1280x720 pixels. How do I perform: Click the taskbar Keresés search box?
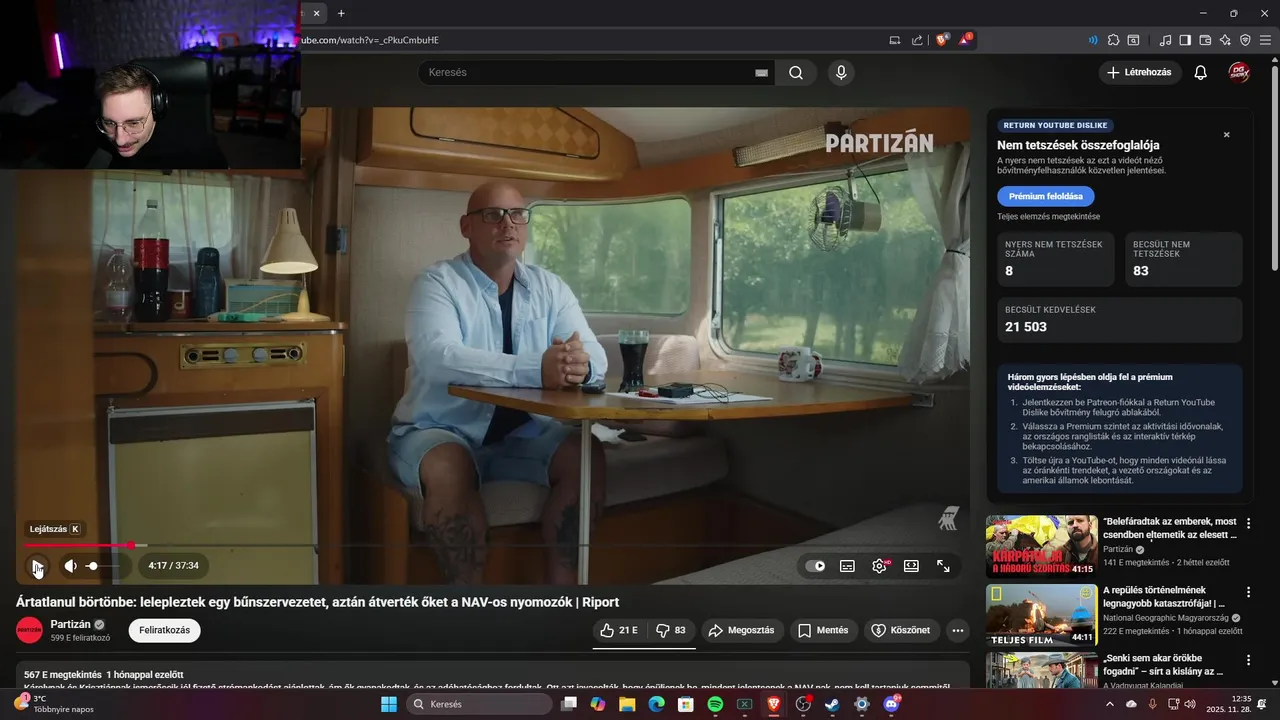click(479, 704)
